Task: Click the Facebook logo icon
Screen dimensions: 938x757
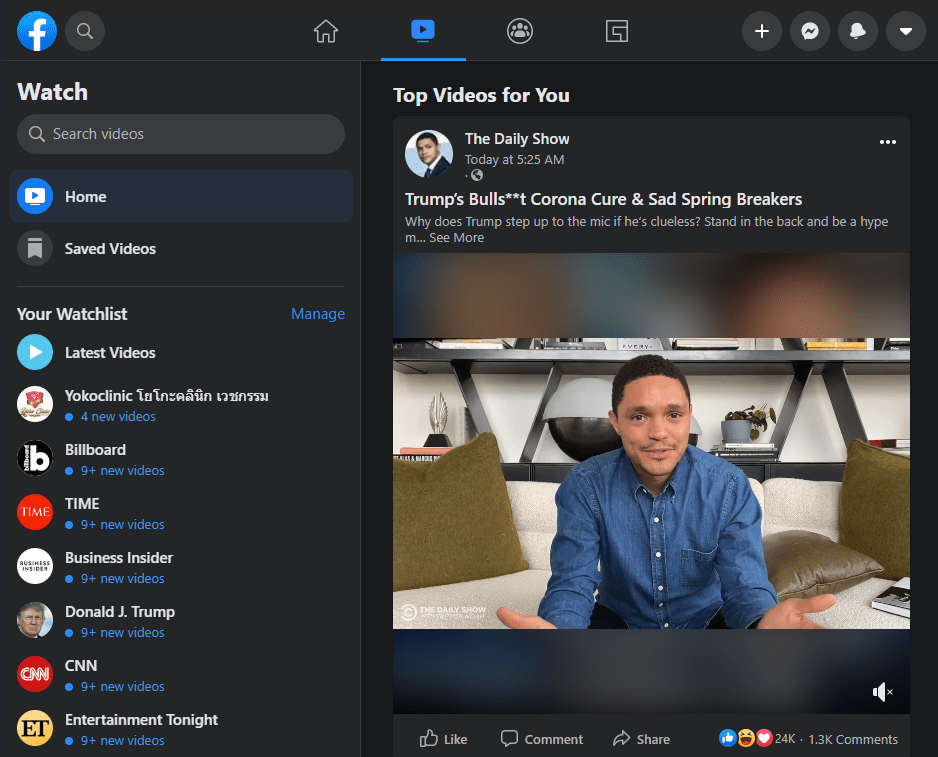Action: click(37, 31)
